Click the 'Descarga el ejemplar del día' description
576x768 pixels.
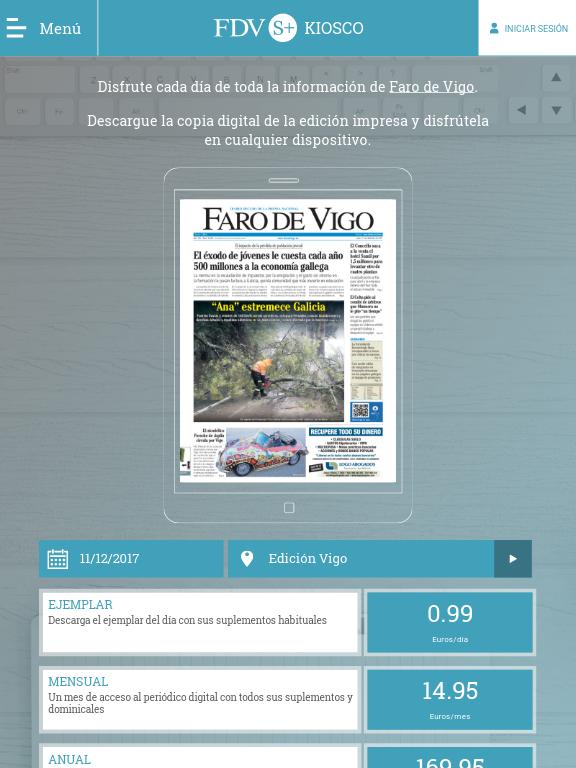point(187,620)
